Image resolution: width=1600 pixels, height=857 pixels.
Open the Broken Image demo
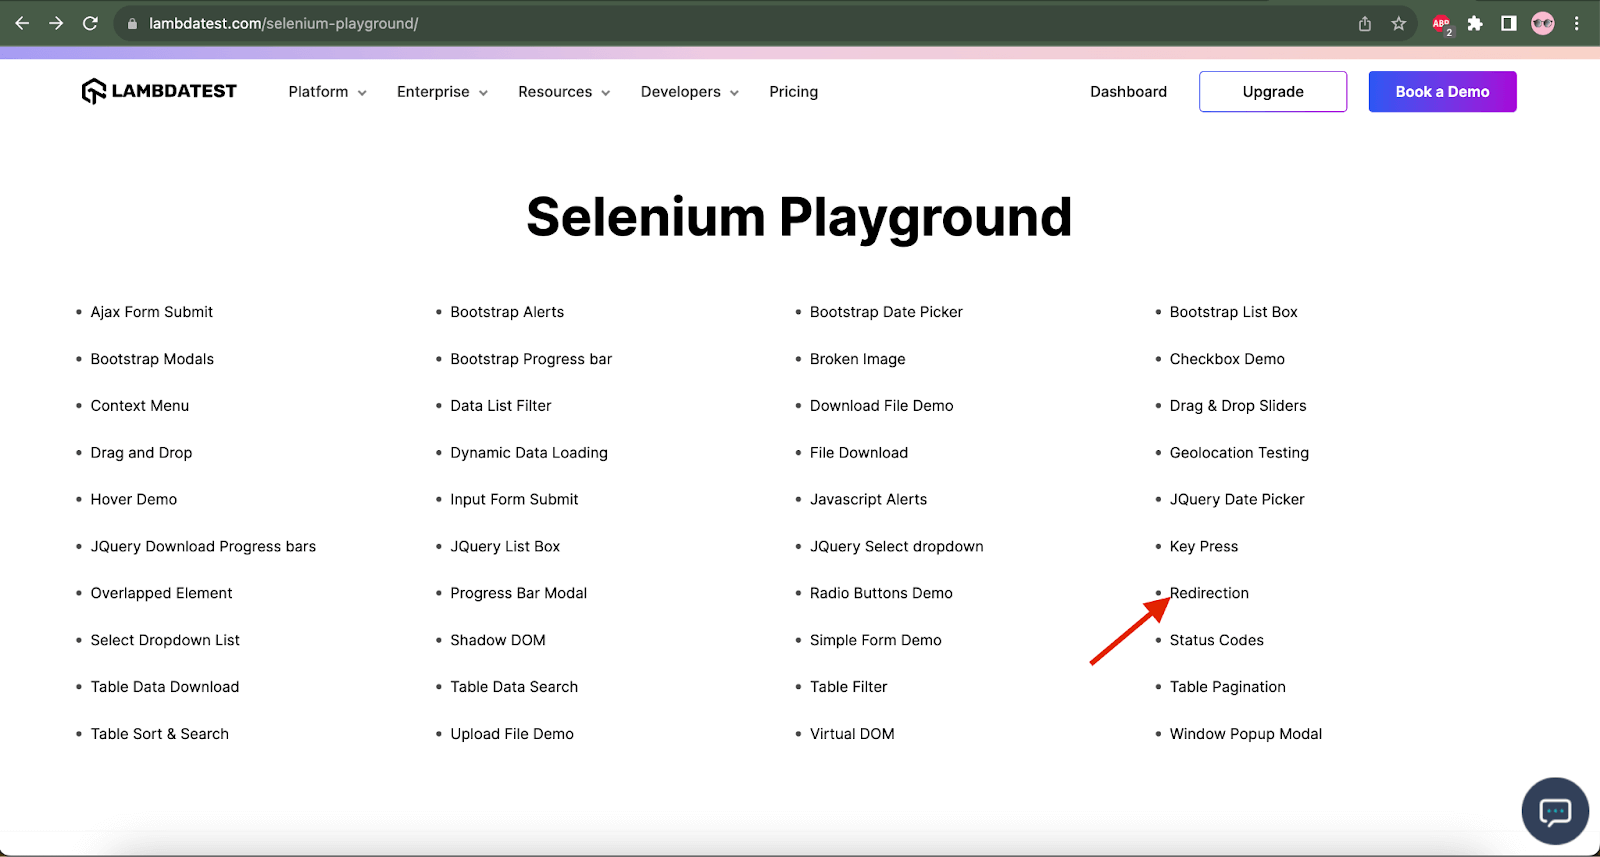[858, 359]
